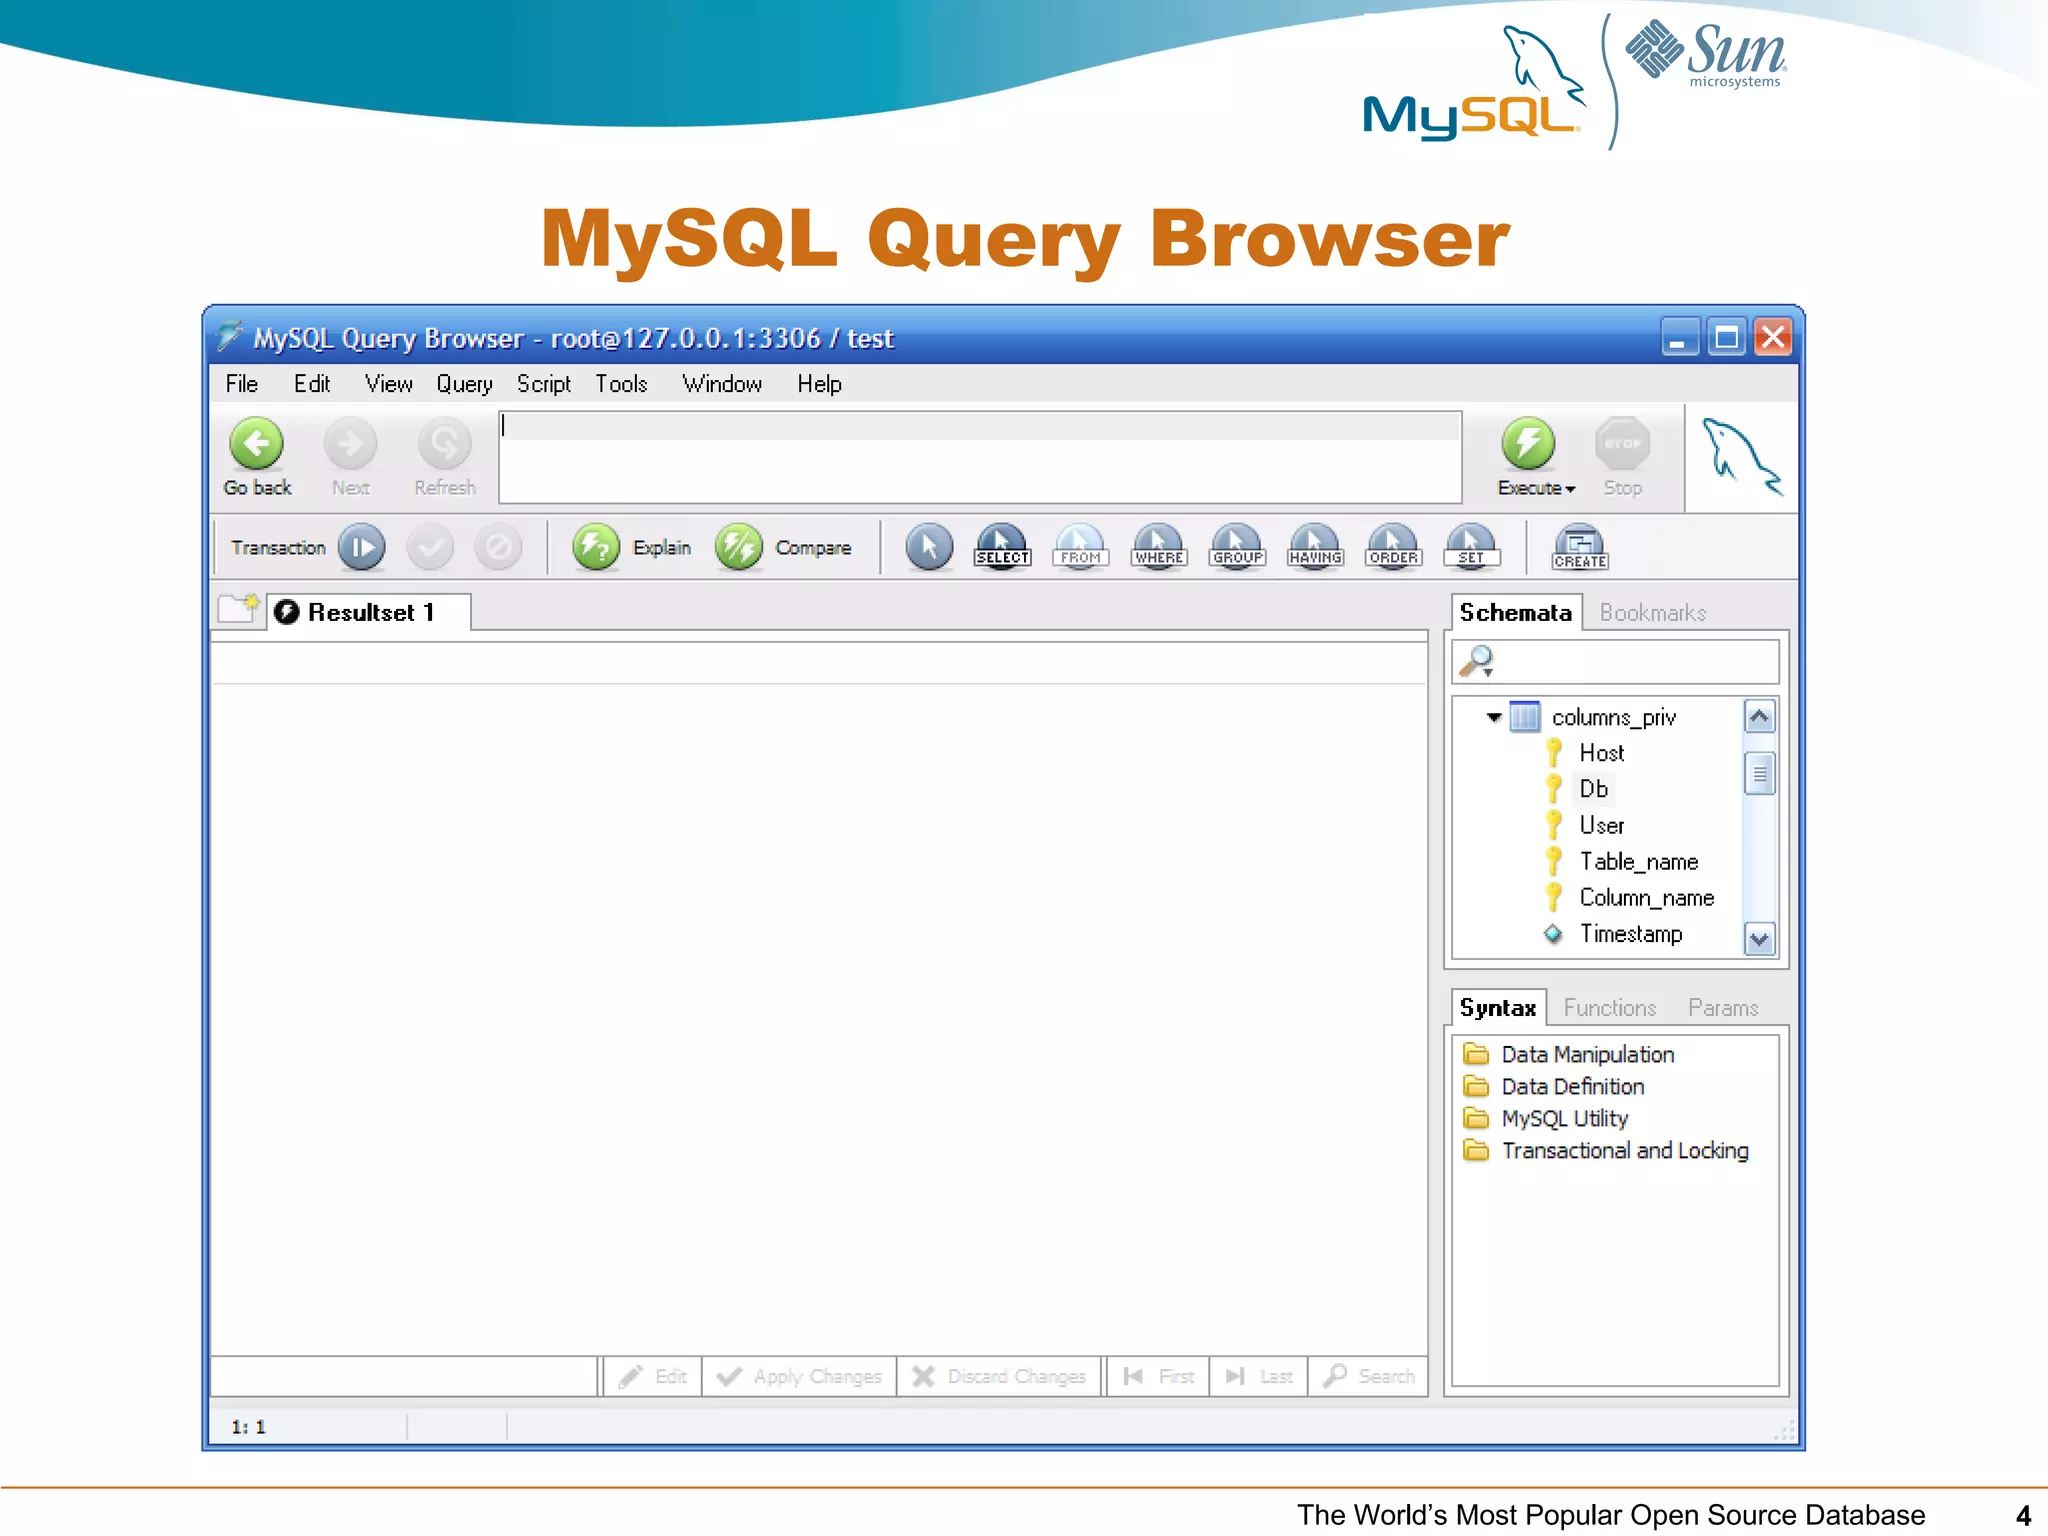Image resolution: width=2048 pixels, height=1536 pixels.
Task: Open the Data Definition folder
Action: pyautogui.click(x=1553, y=1086)
